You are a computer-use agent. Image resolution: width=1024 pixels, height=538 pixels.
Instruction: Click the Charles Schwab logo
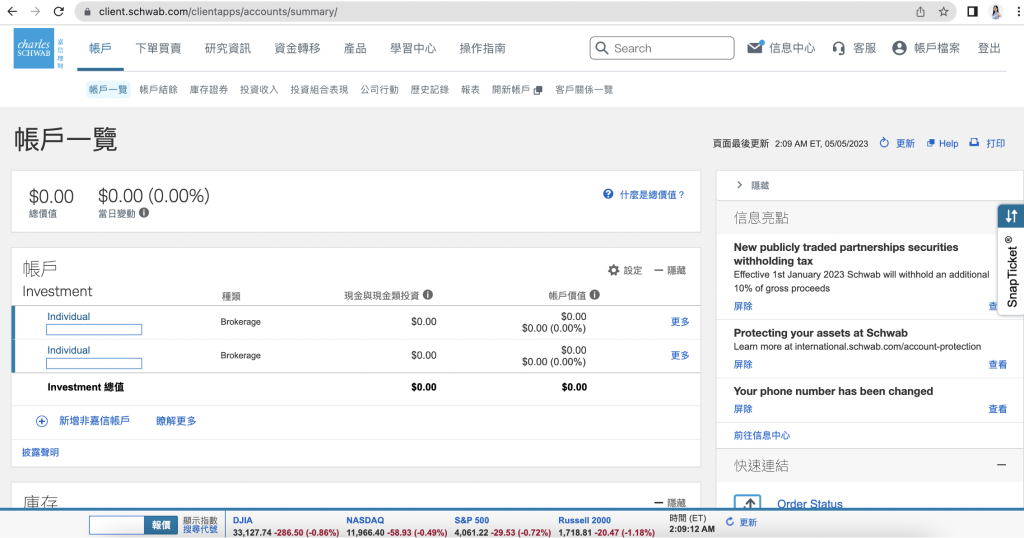(34, 48)
